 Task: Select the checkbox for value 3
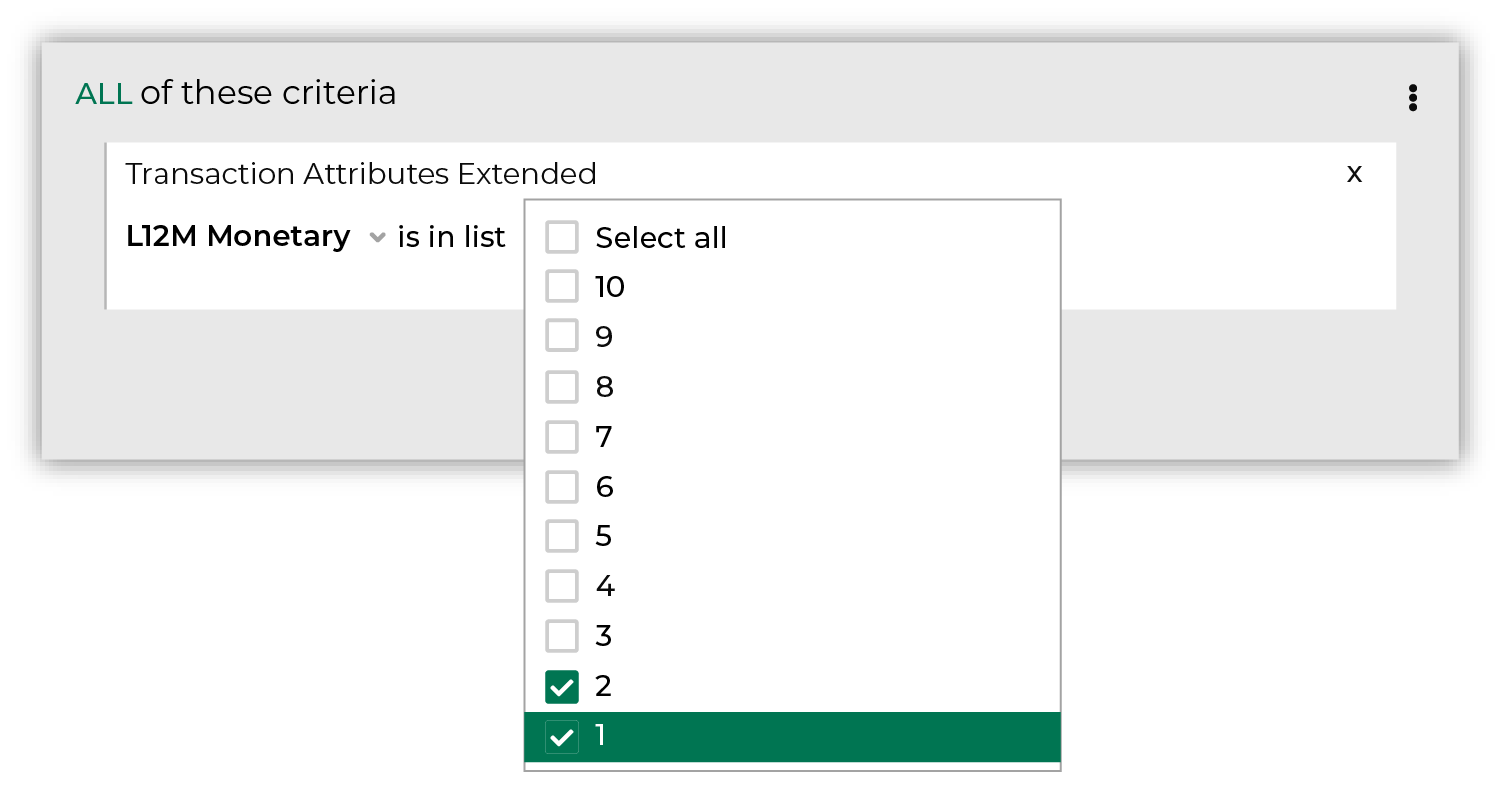pos(562,635)
